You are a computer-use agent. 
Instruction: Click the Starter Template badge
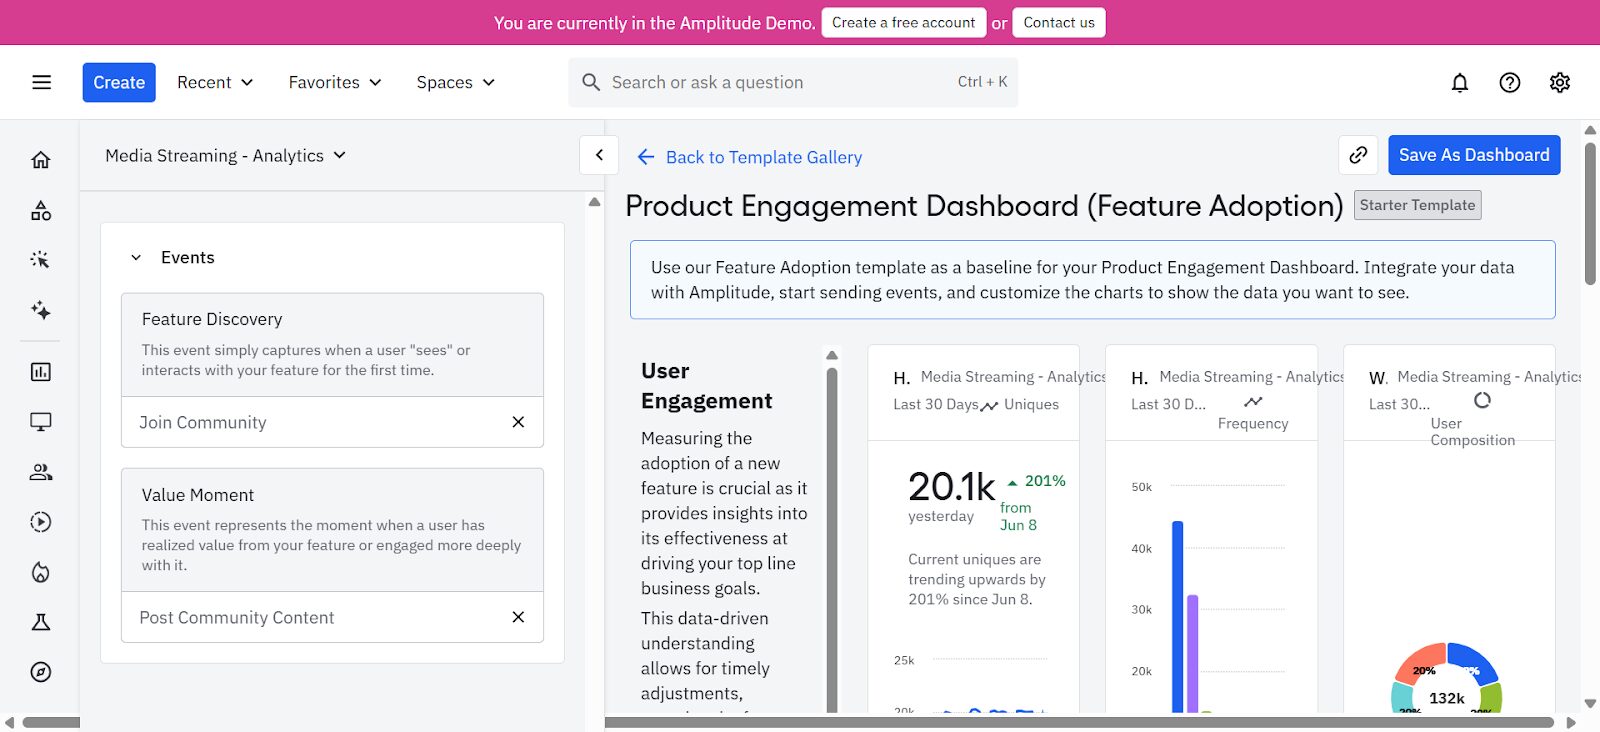point(1417,205)
